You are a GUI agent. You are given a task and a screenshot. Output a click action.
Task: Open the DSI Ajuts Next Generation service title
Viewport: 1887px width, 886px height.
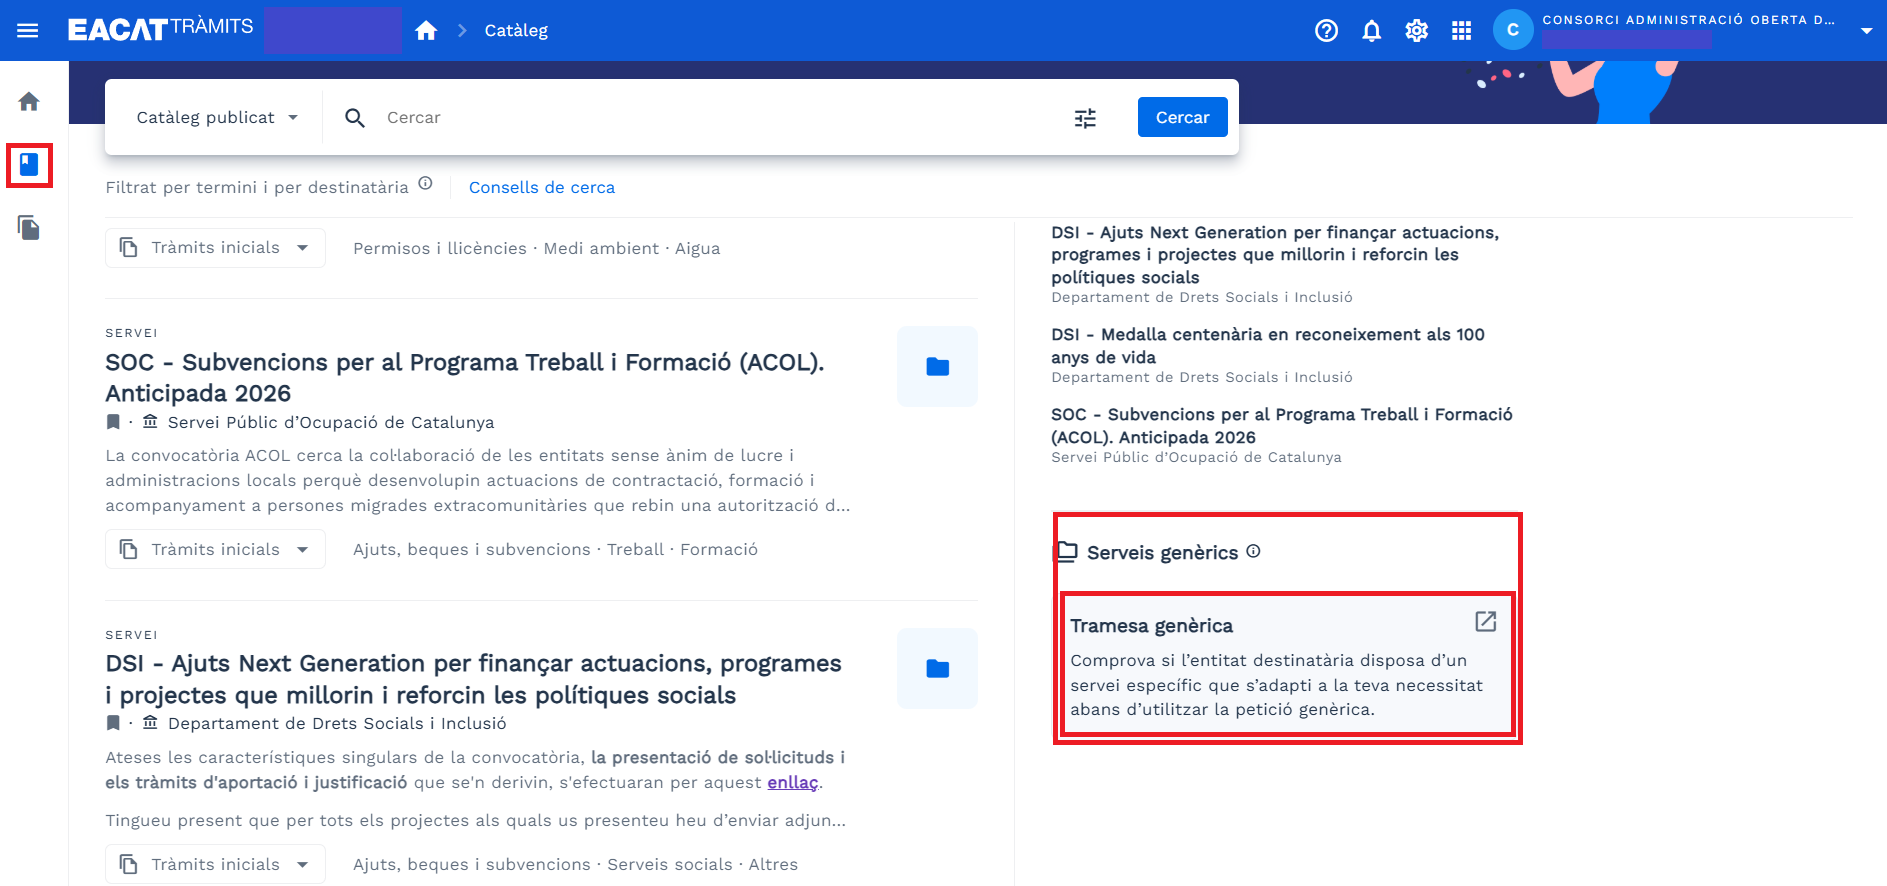coord(474,679)
